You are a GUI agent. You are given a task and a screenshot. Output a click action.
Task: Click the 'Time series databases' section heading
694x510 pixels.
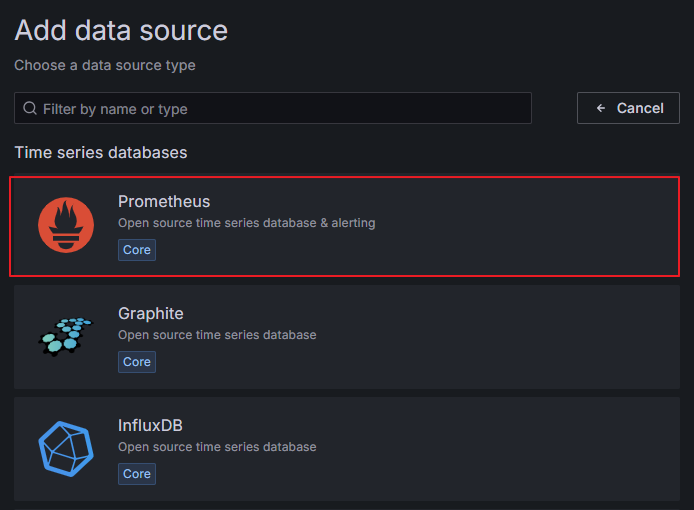tap(101, 153)
